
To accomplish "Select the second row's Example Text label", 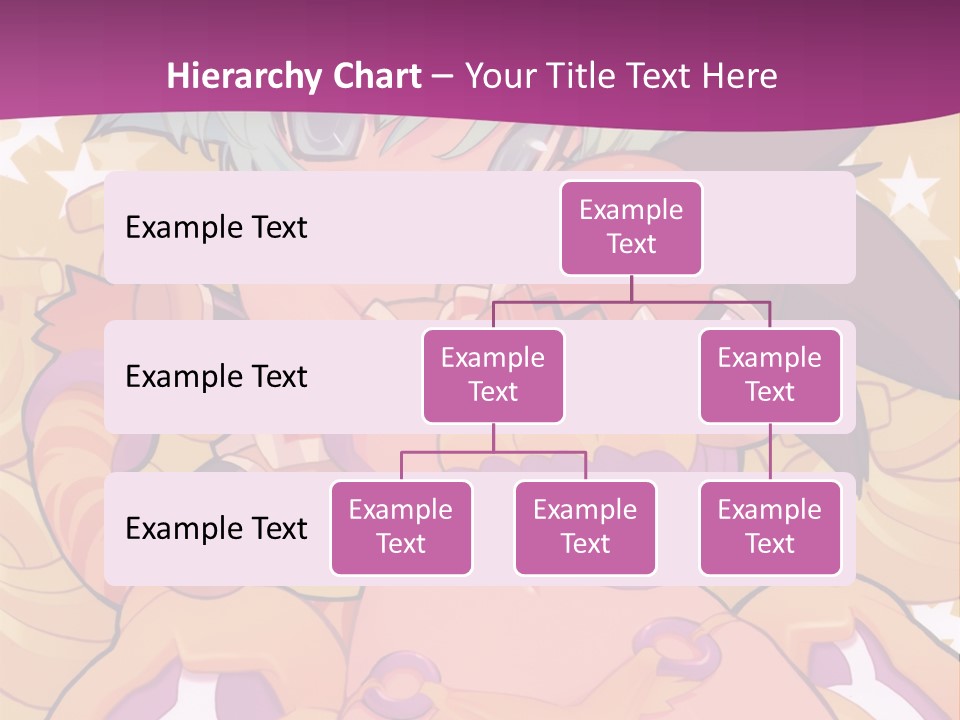I will pos(216,377).
